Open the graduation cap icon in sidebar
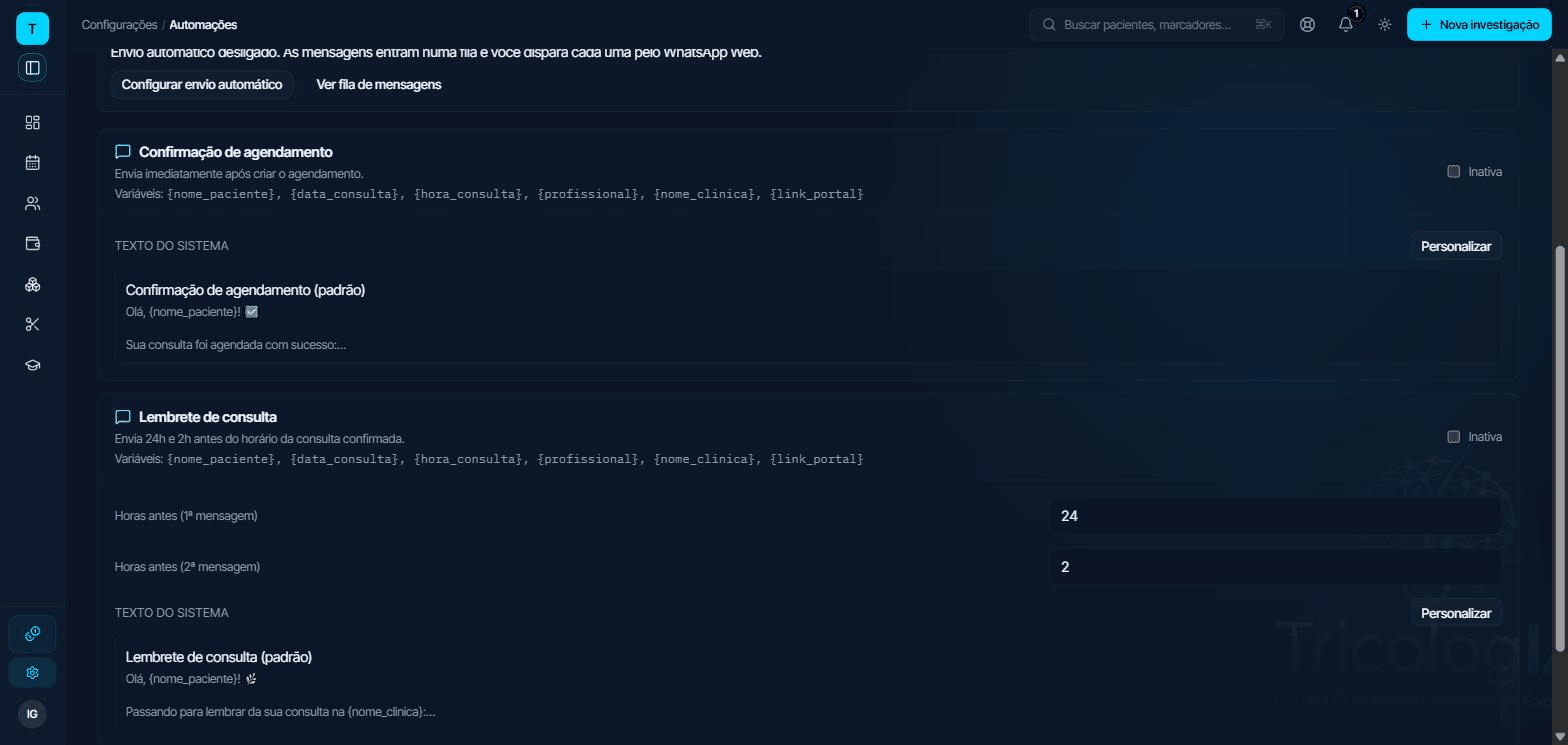The width and height of the screenshot is (1568, 745). point(32,365)
